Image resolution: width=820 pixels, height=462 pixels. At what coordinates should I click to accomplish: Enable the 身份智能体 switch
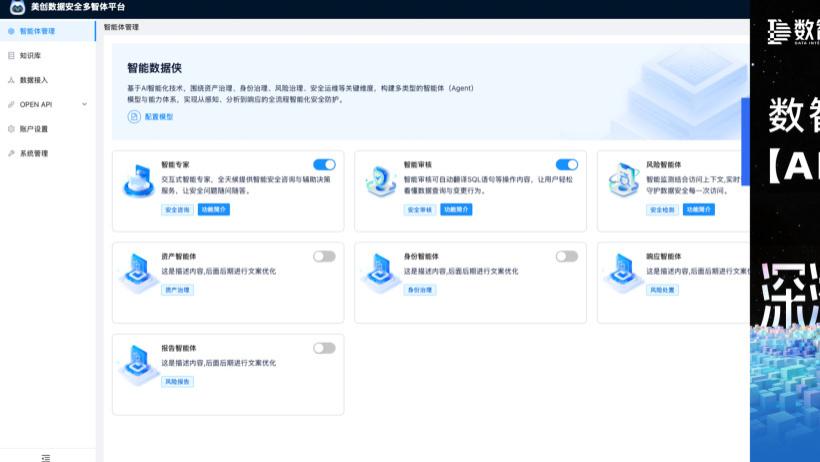coord(567,256)
